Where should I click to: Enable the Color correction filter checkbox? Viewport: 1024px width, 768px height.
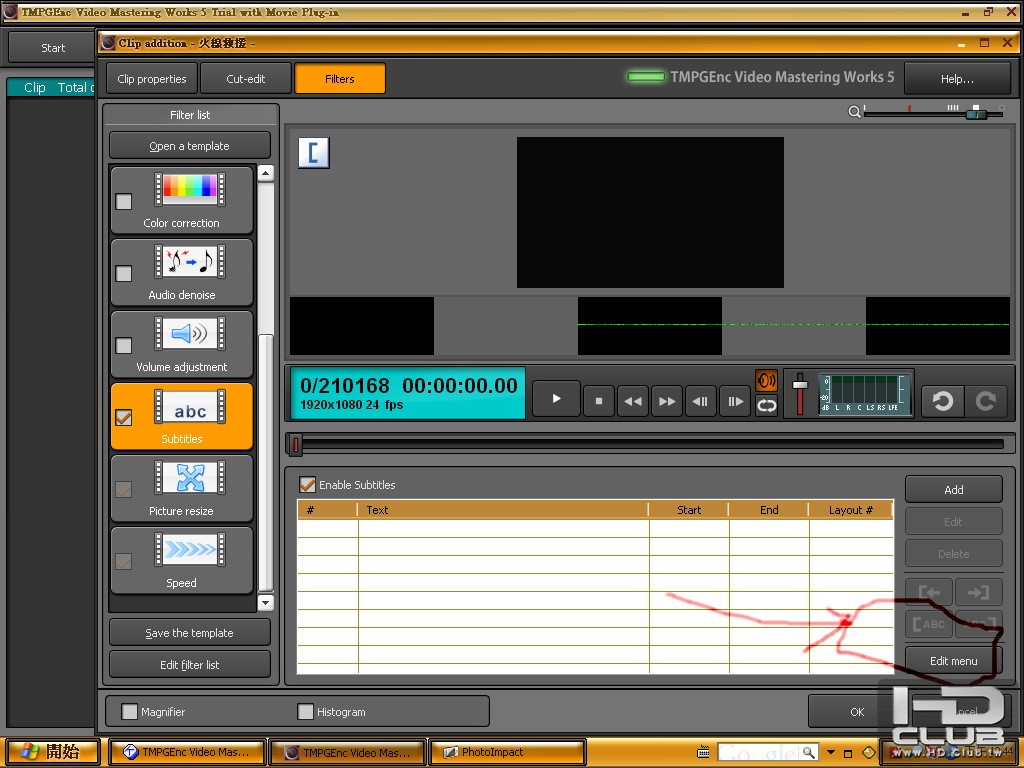pyautogui.click(x=124, y=201)
